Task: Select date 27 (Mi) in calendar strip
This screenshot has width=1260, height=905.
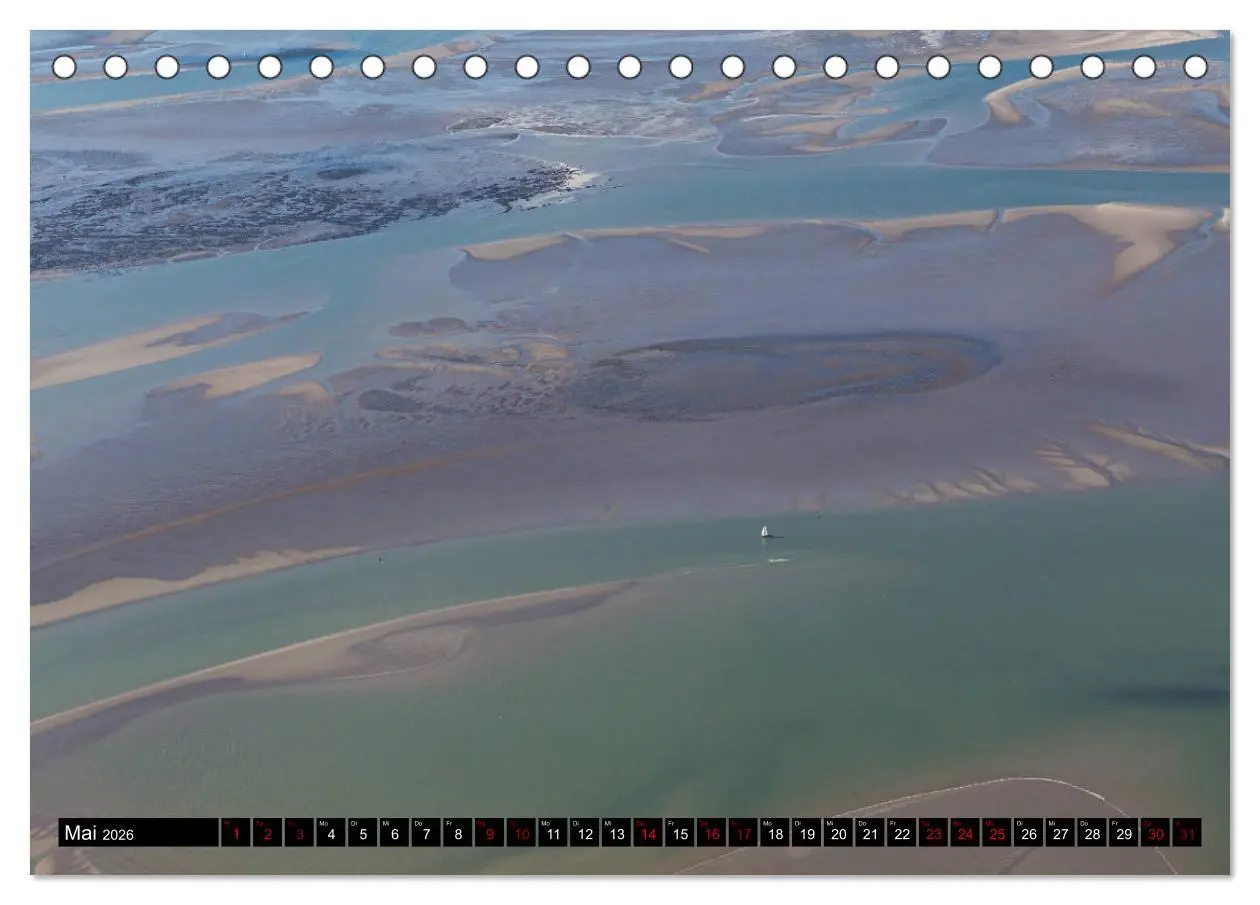Action: pyautogui.click(x=1061, y=833)
